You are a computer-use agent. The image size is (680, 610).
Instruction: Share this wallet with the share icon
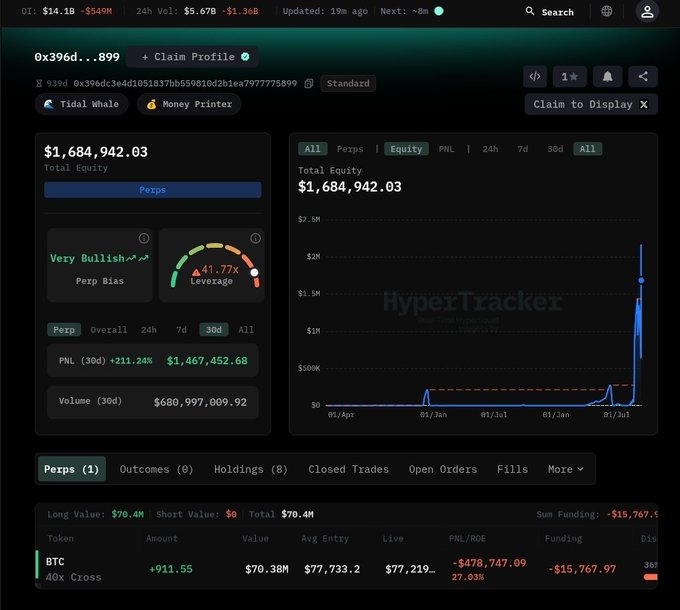[643, 77]
